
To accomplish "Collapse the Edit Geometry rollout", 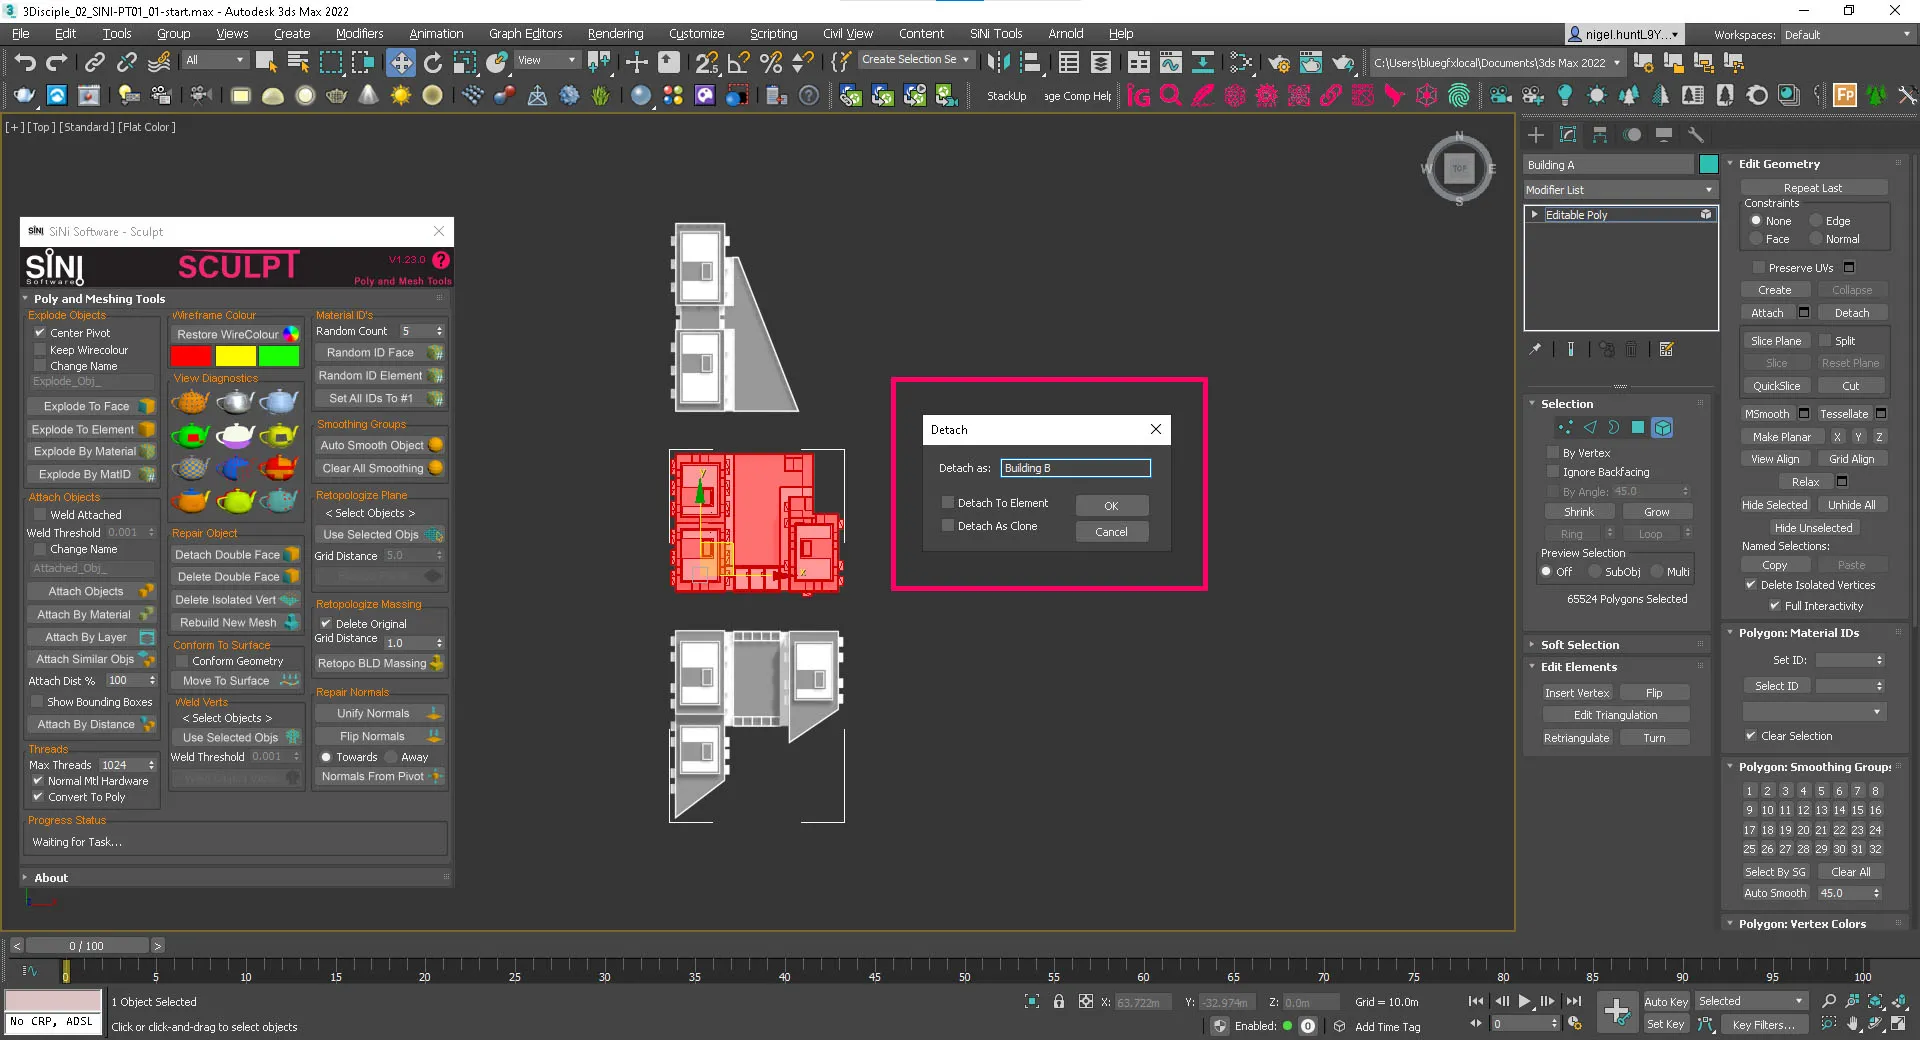I will point(1779,164).
